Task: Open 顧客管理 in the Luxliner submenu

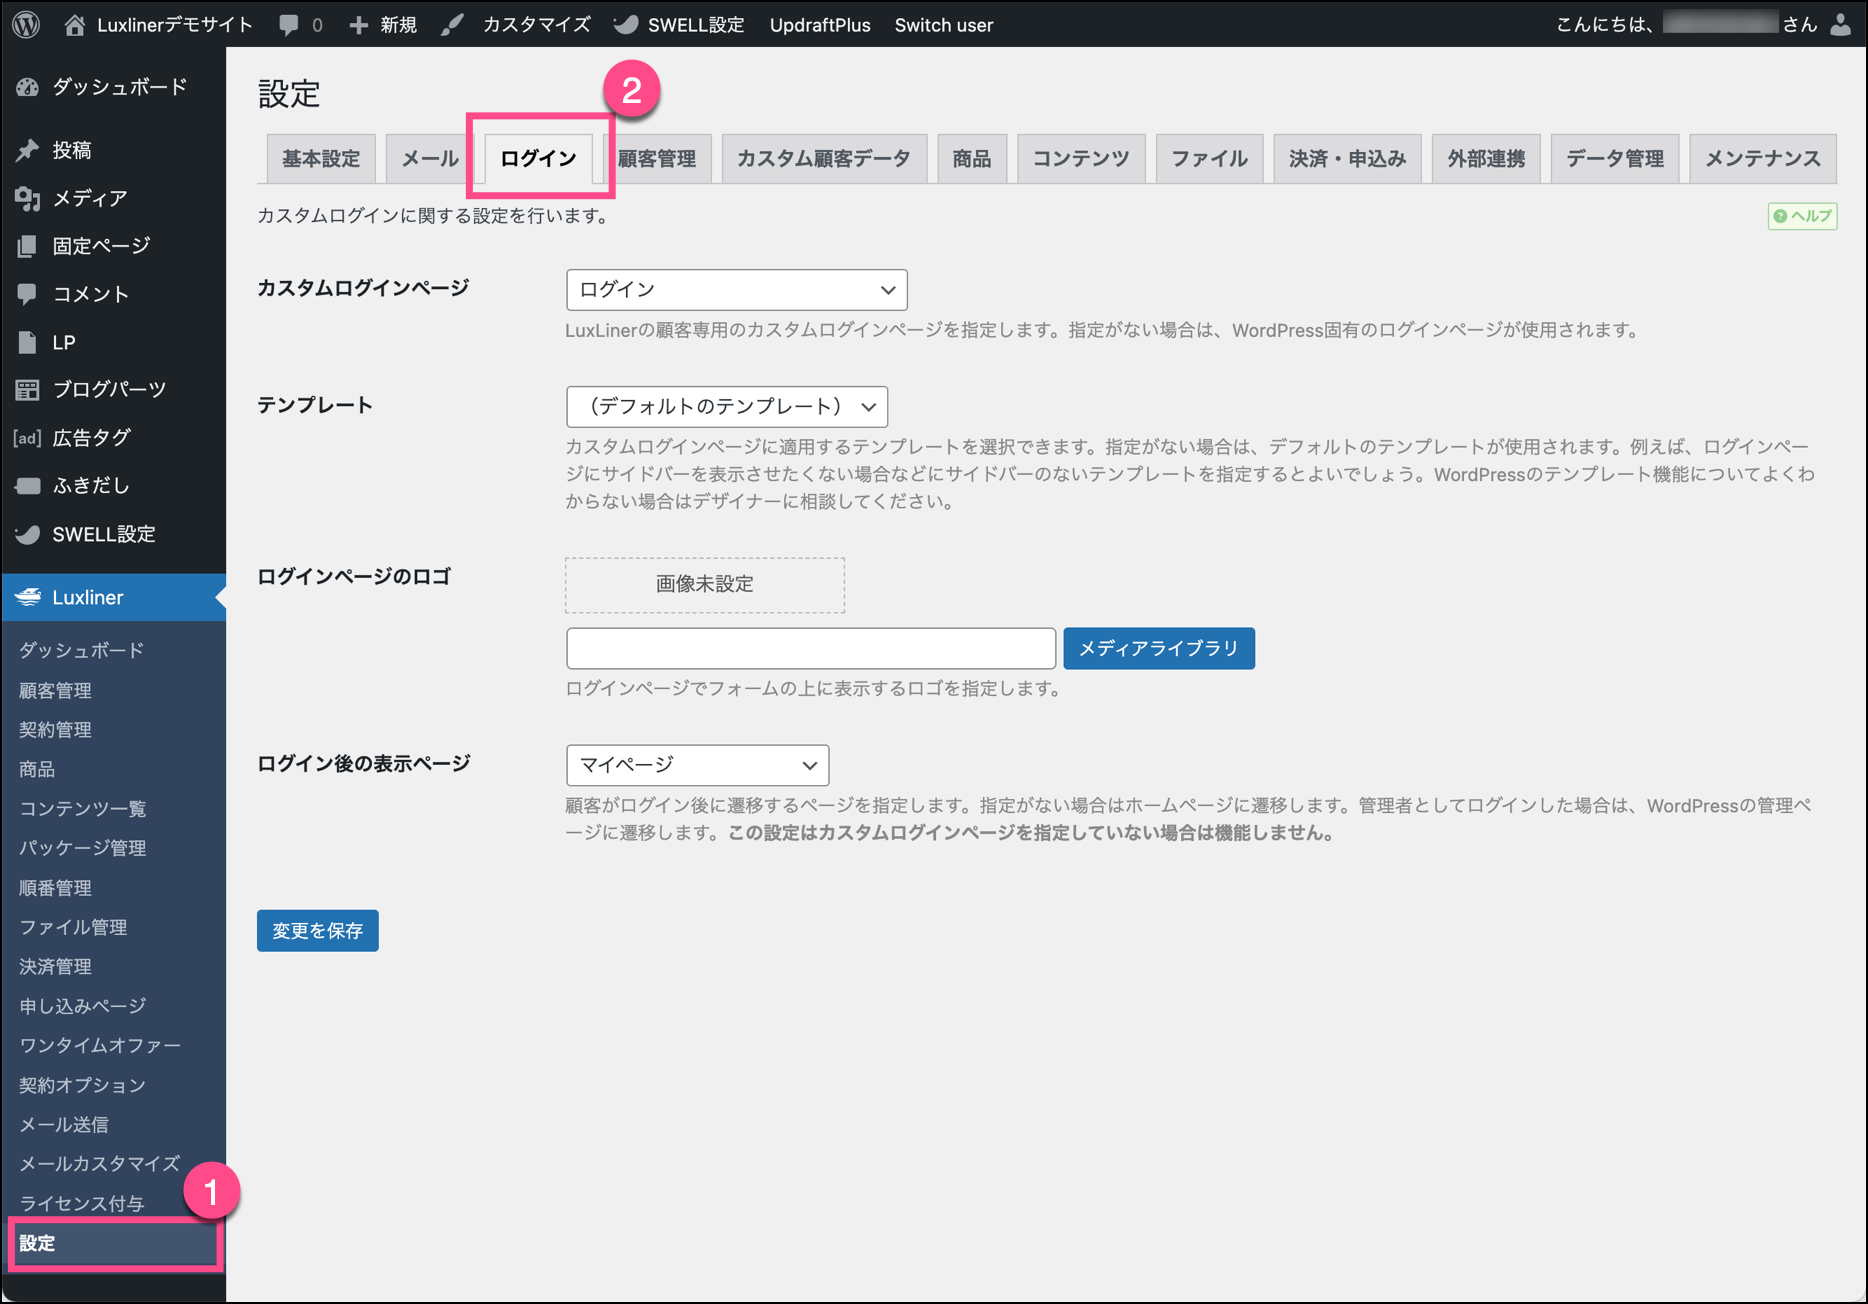Action: click(55, 691)
